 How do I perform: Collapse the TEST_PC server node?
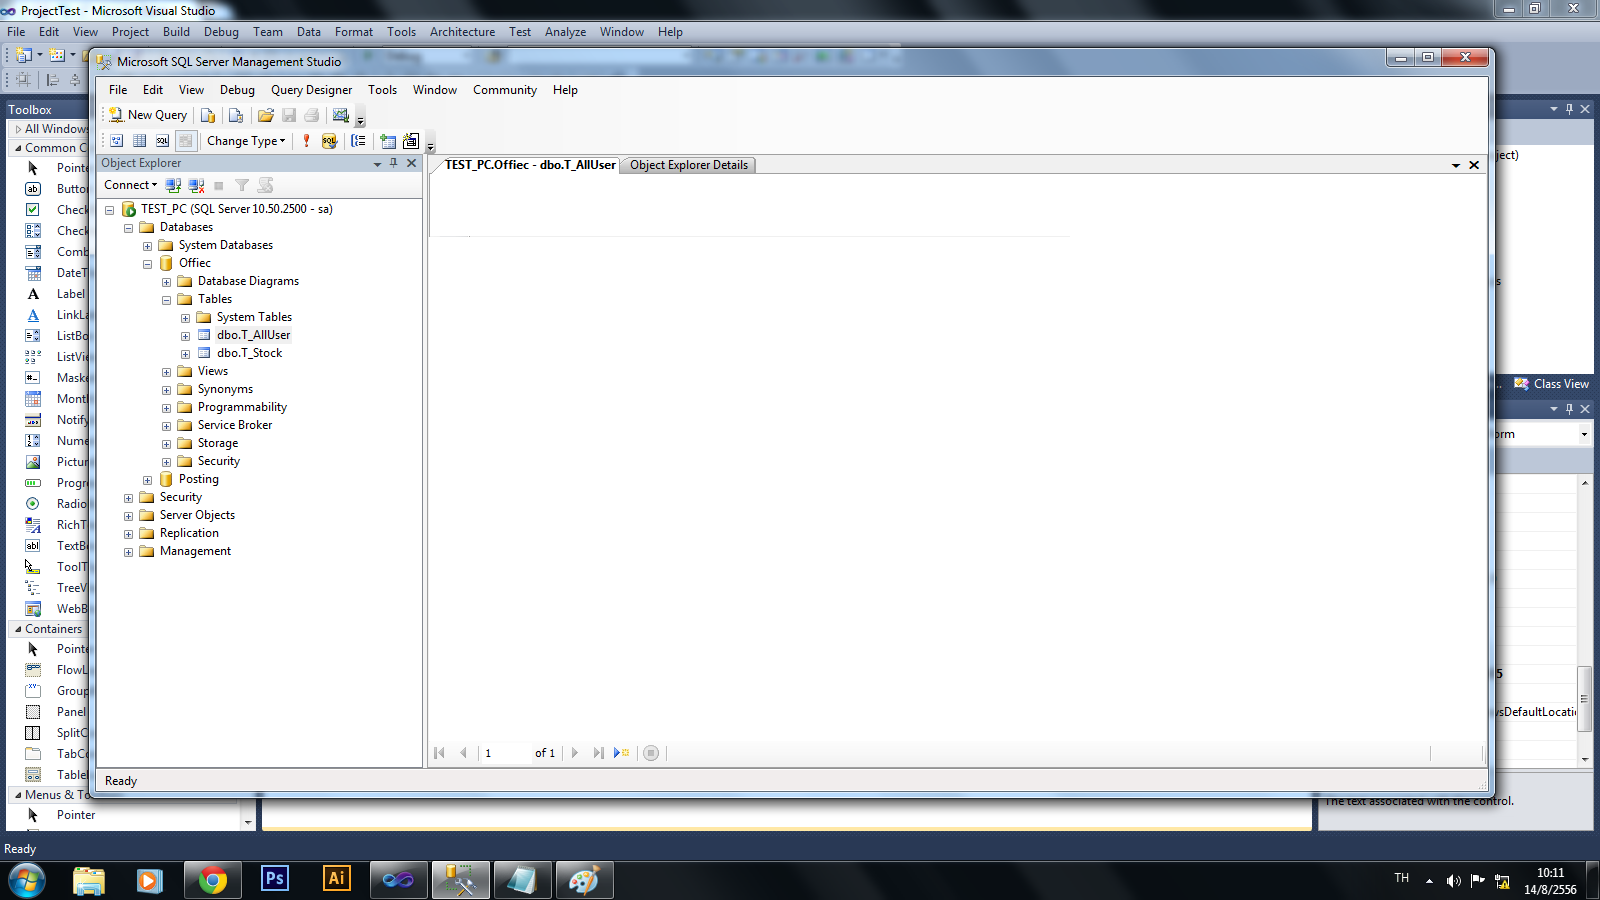coord(110,210)
